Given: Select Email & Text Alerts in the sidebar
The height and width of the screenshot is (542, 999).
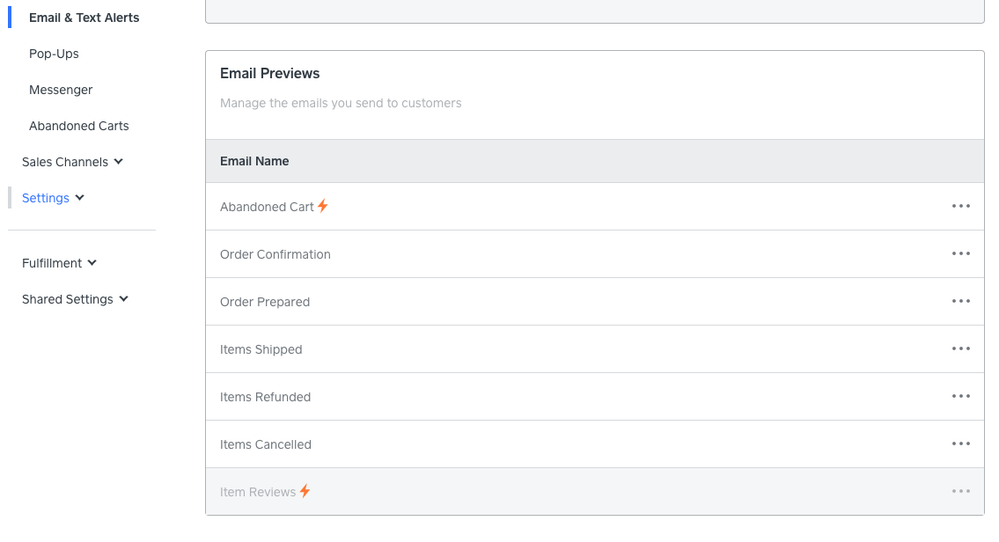Looking at the screenshot, I should tap(84, 18).
